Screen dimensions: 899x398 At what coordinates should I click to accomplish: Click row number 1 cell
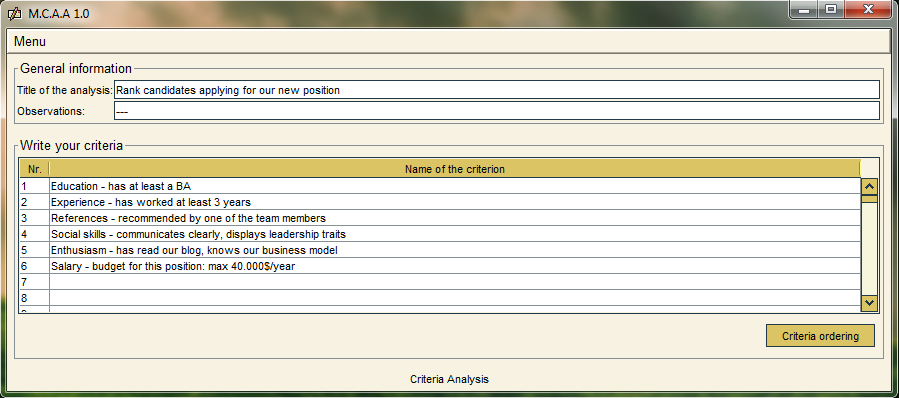pos(34,186)
